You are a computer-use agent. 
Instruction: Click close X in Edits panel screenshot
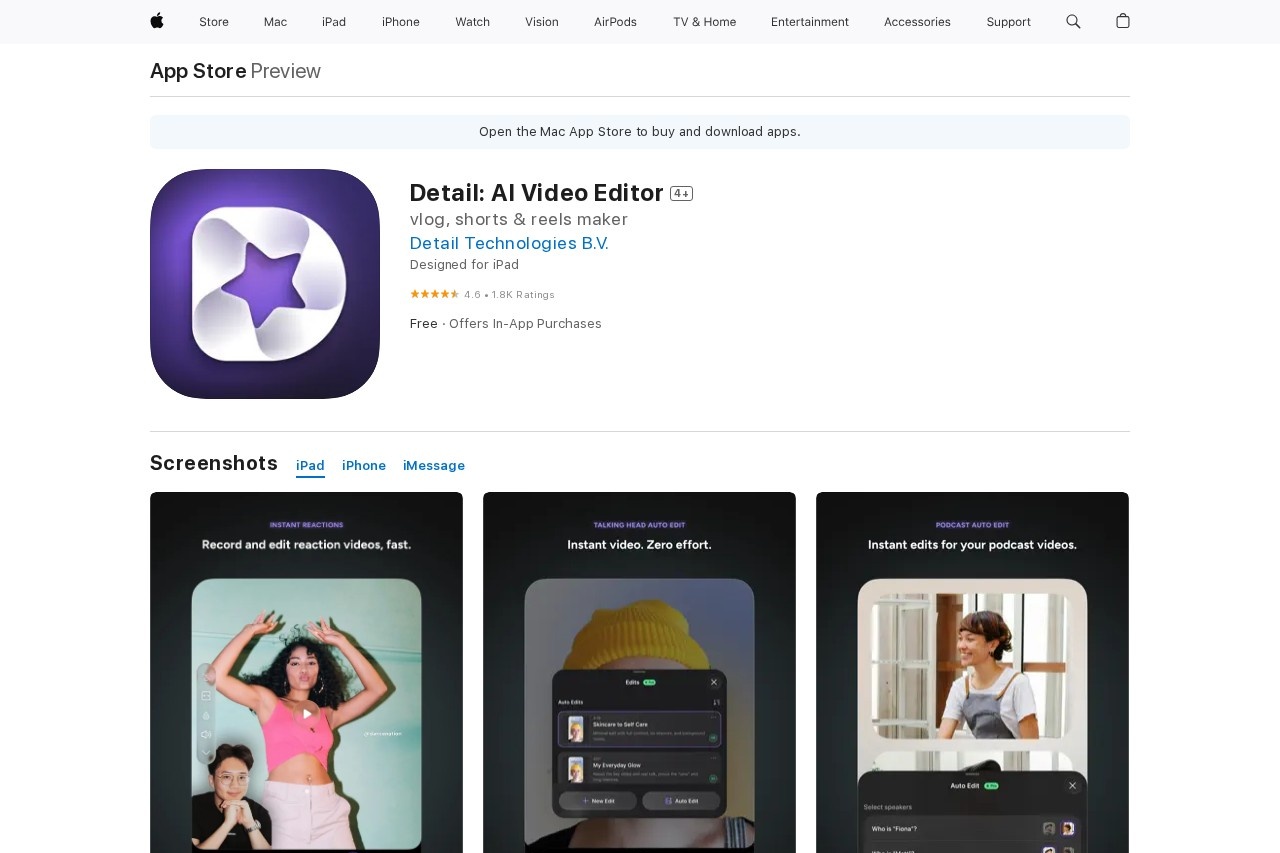tap(714, 682)
